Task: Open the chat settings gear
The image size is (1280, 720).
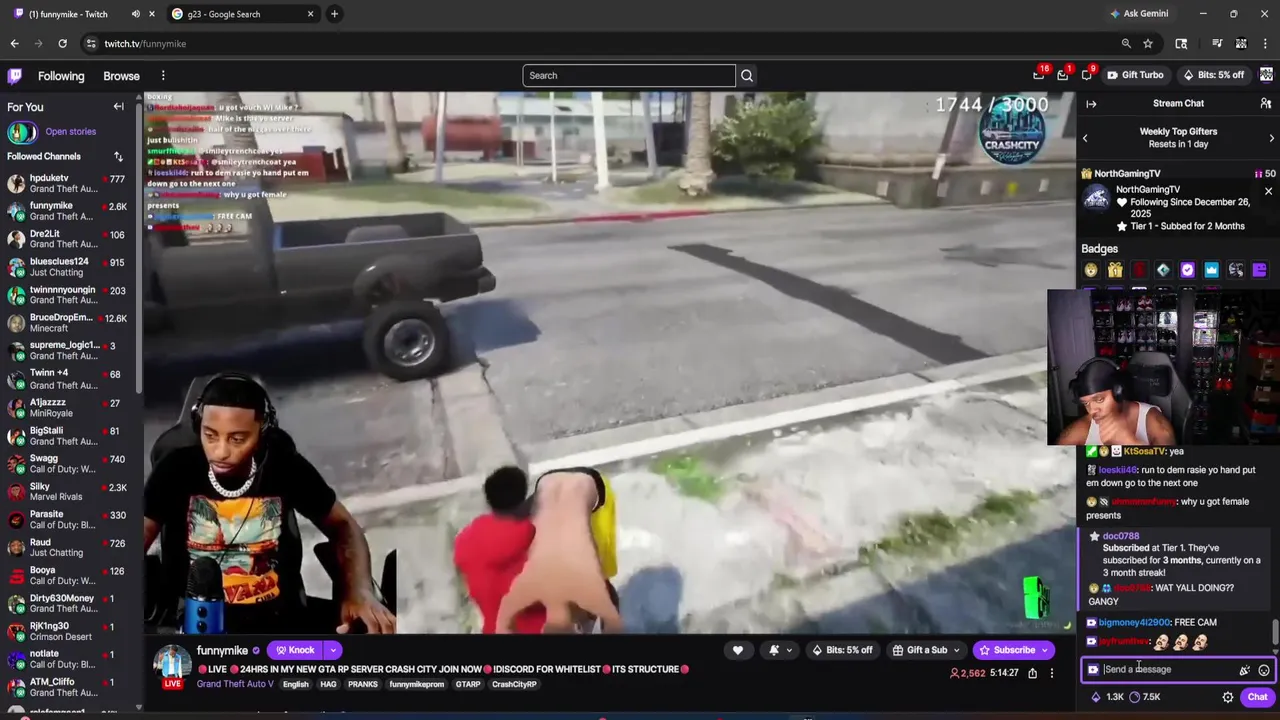Action: (1228, 697)
